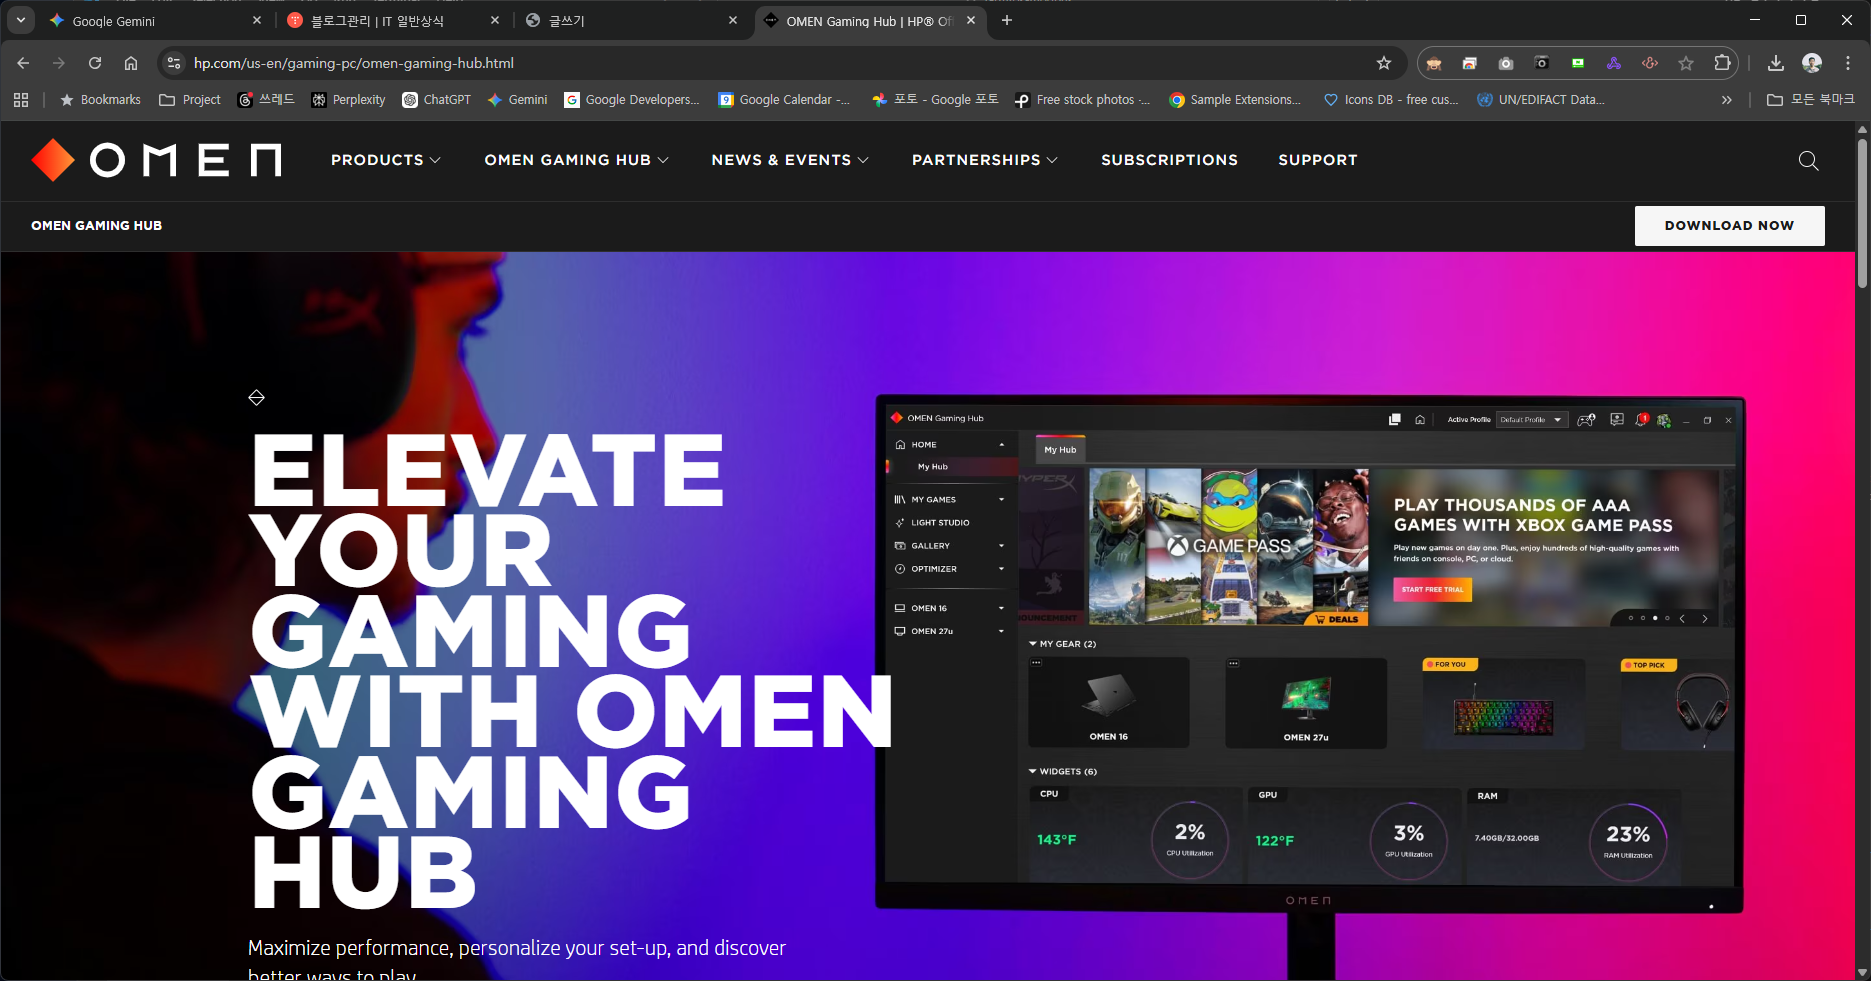Viewport: 1871px width, 981px height.
Task: Click the OMEN logo in site header
Action: coord(157,160)
